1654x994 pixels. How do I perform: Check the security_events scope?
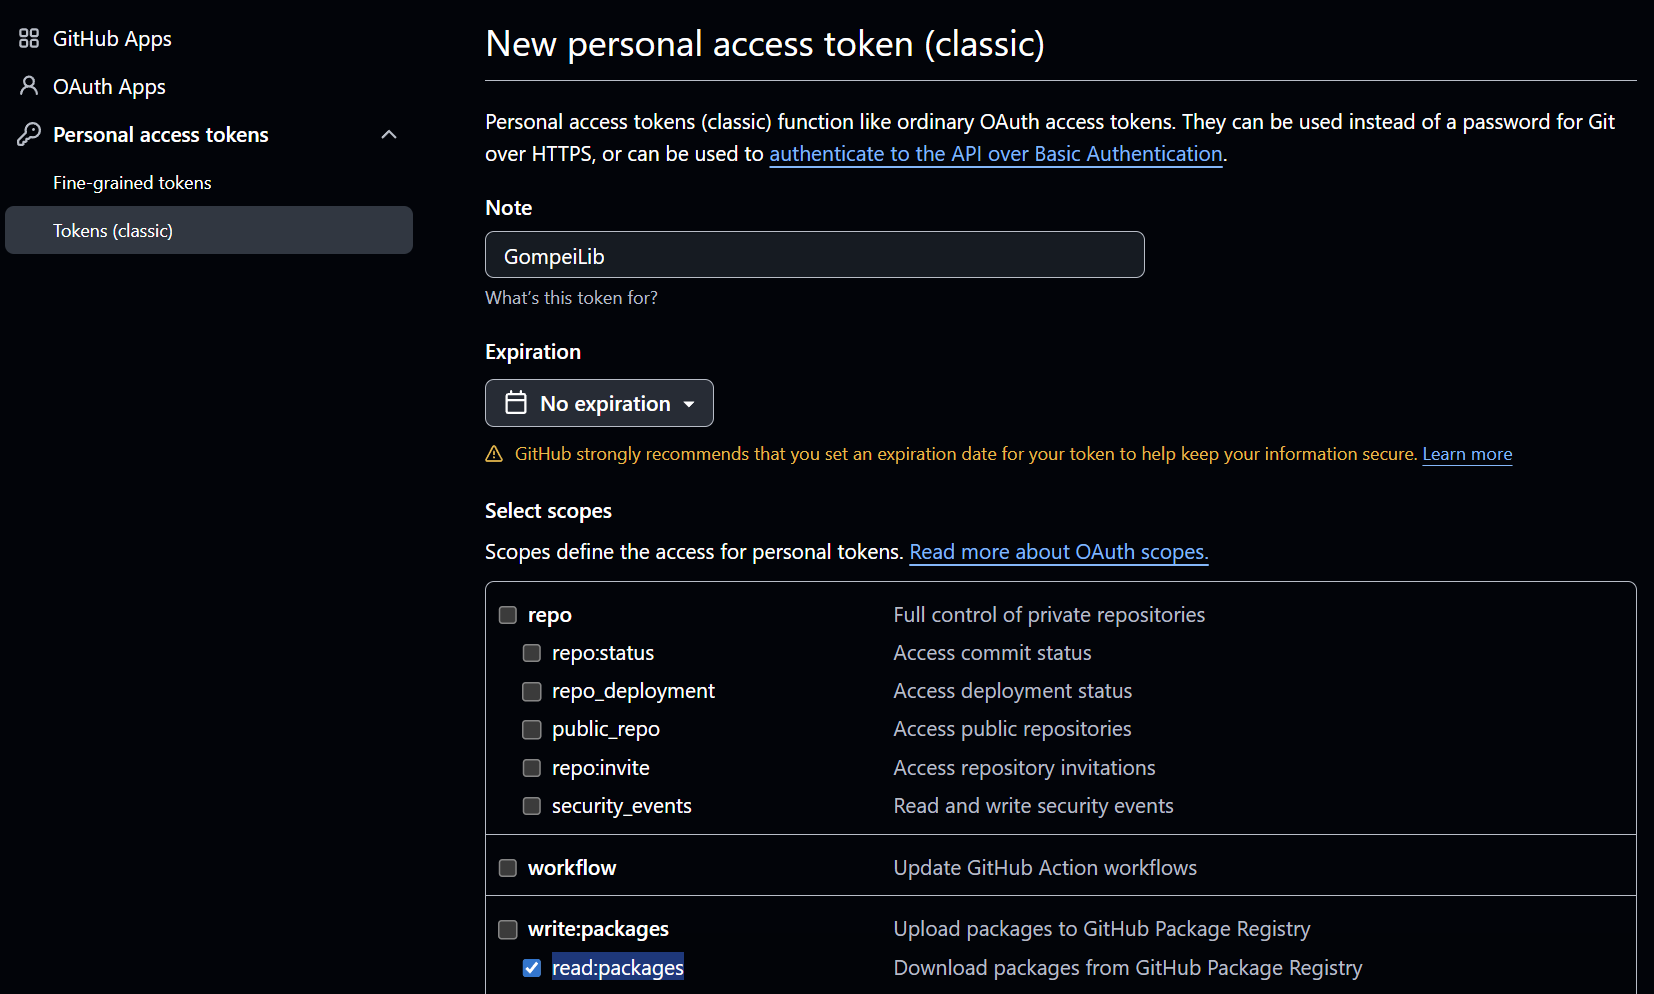531,805
